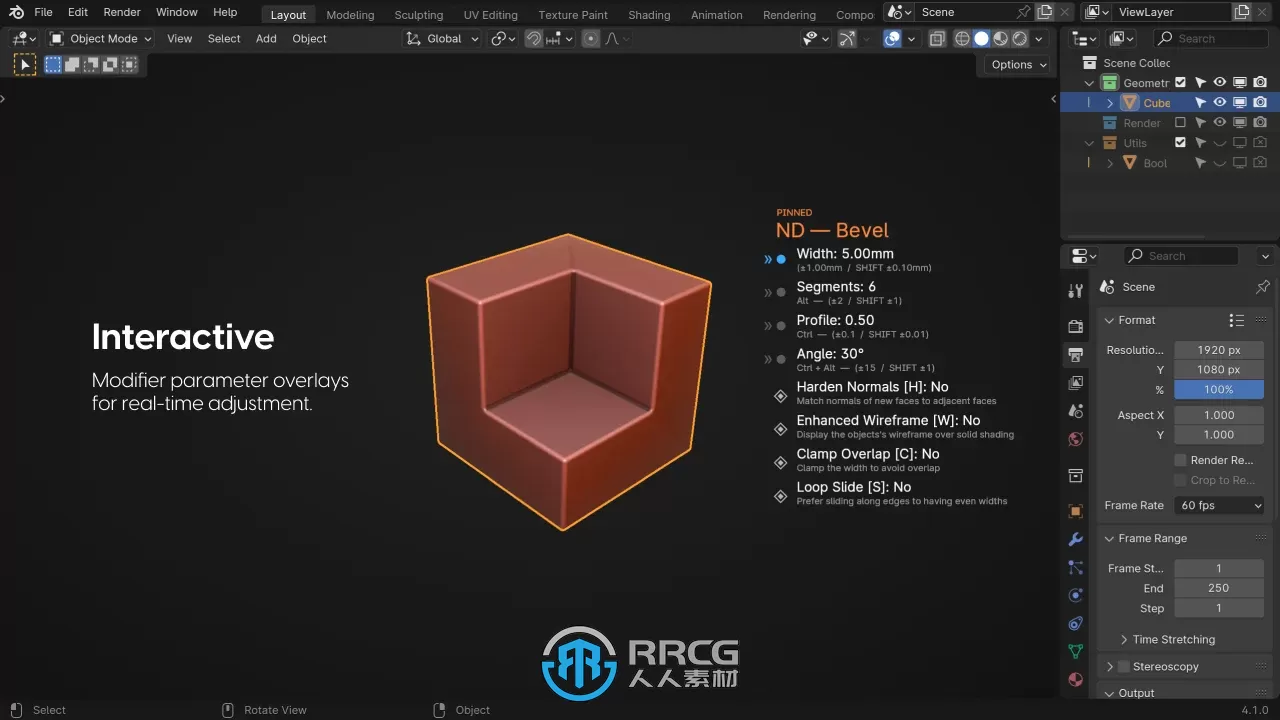Enable the Stereoscopy checkbox
Screen dimensions: 1280x720
click(x=1124, y=666)
